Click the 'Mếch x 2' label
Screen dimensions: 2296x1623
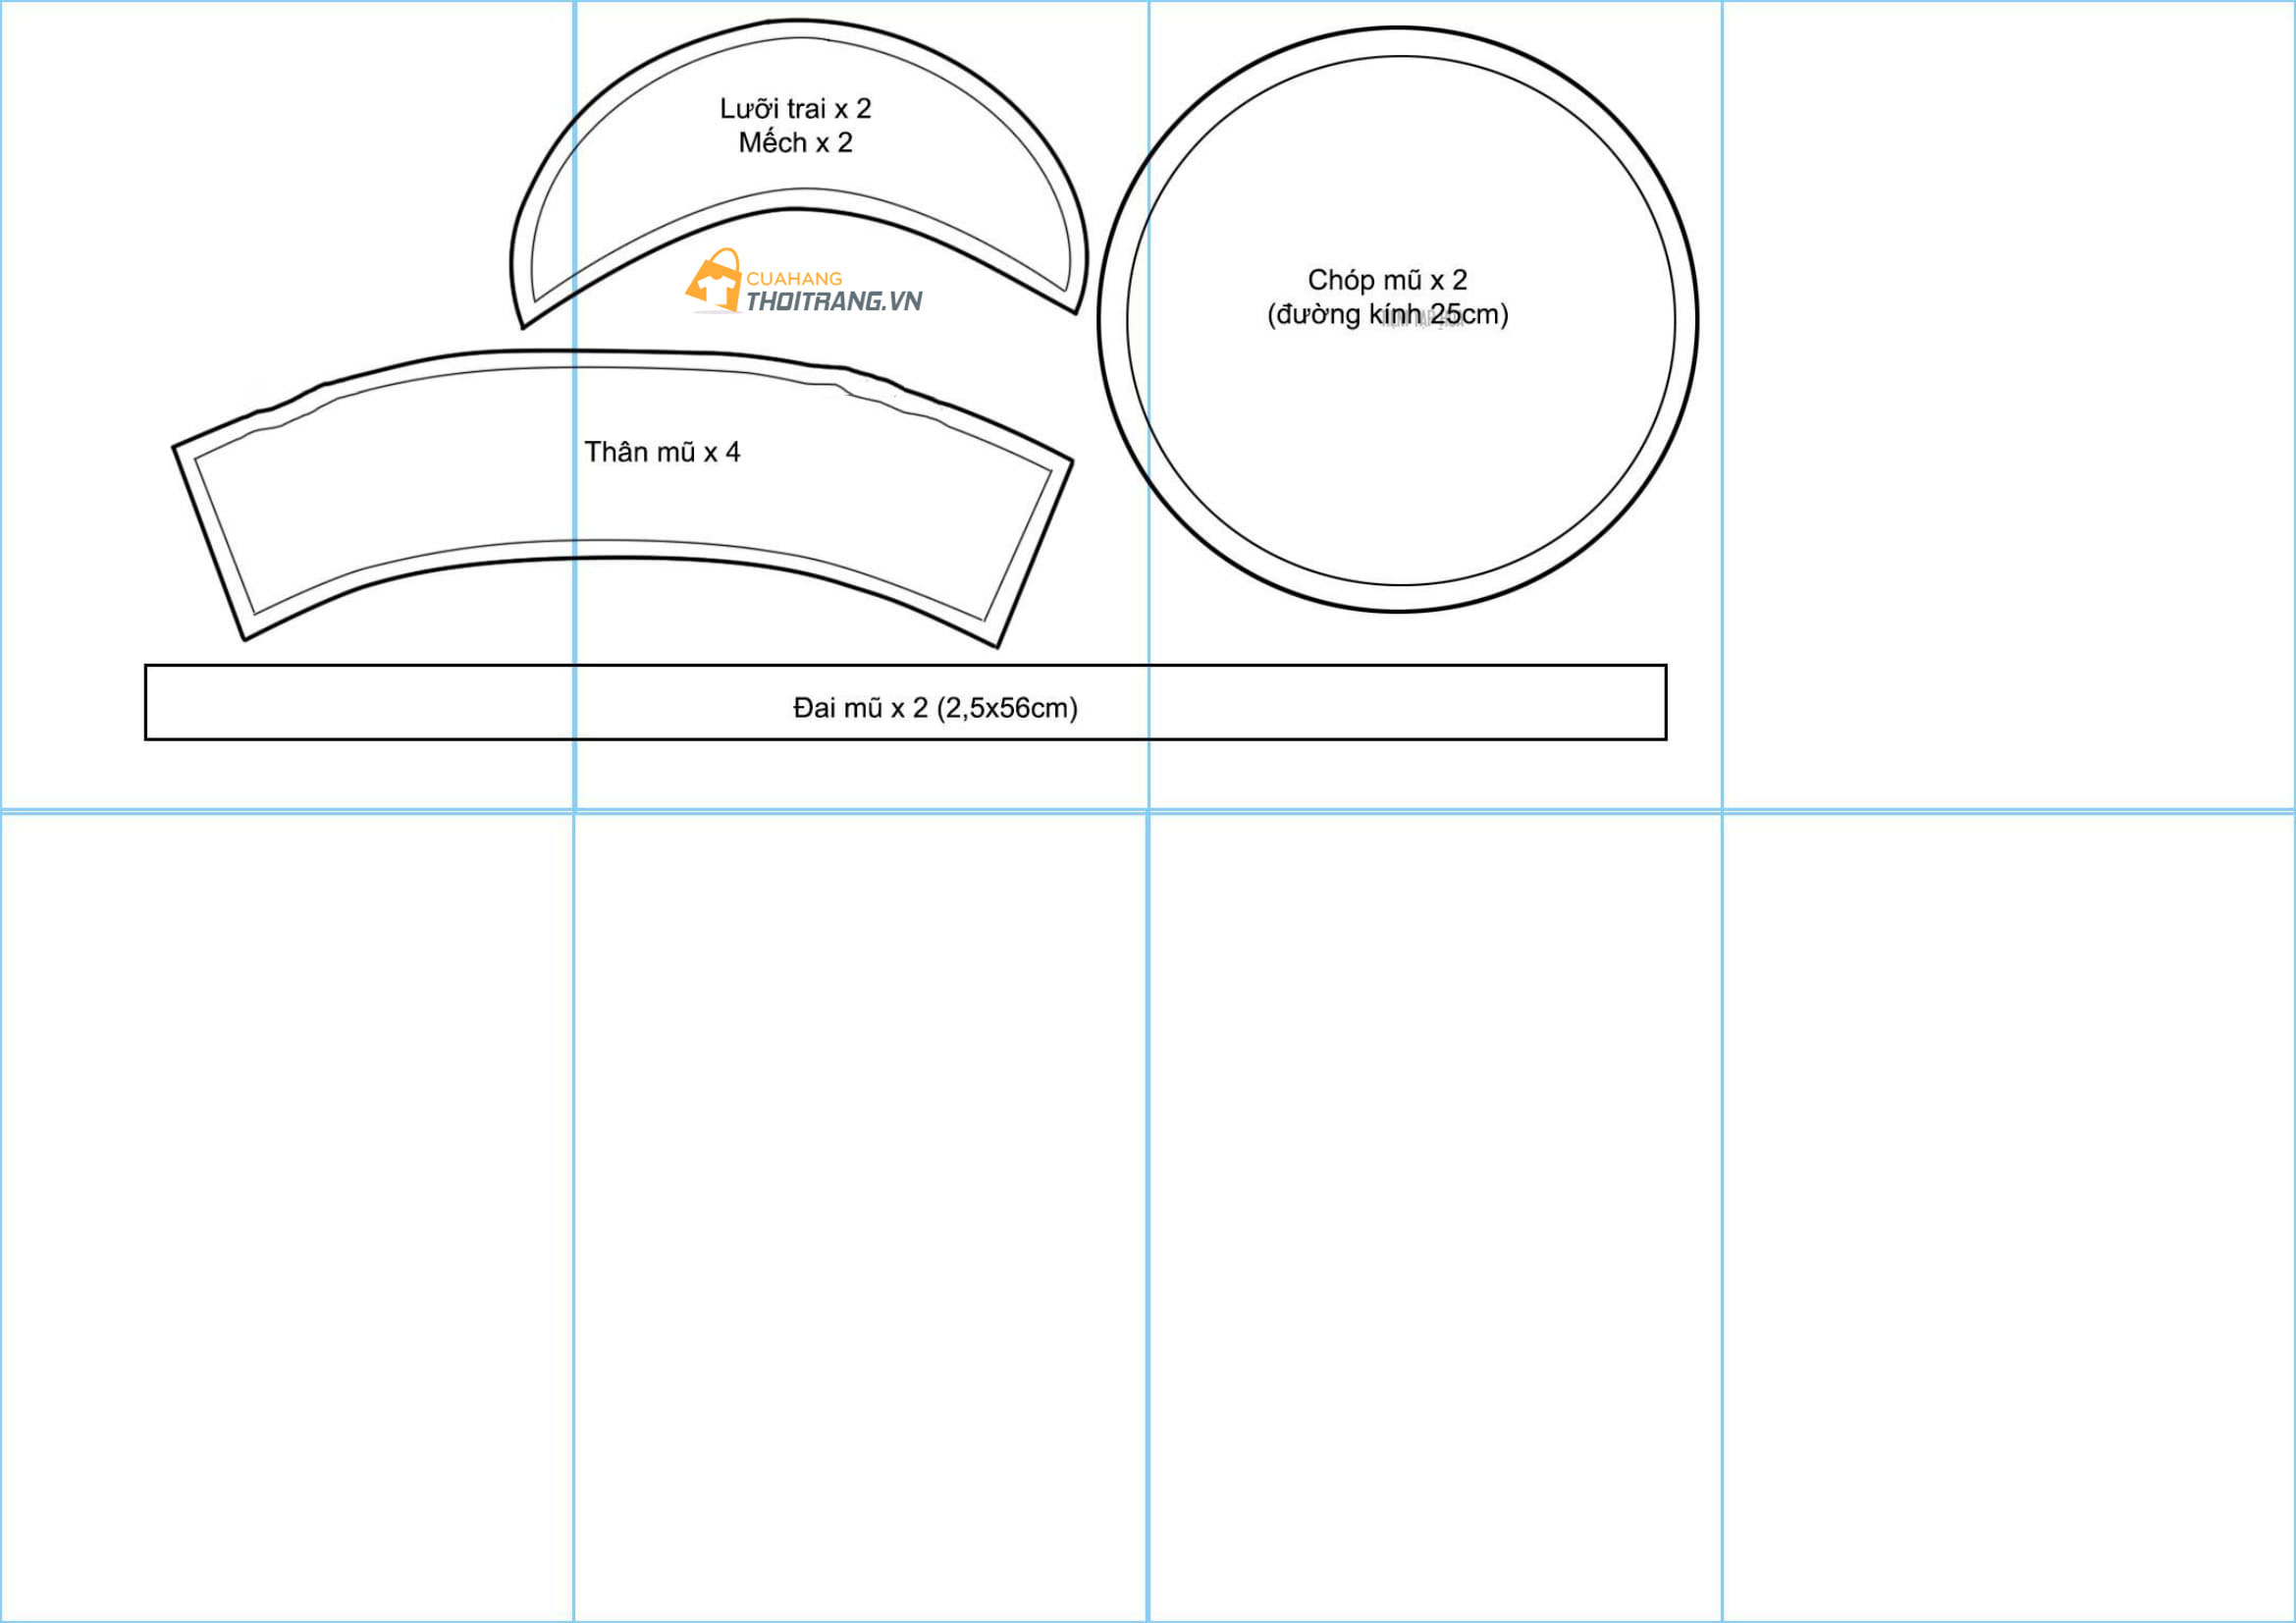(x=795, y=143)
